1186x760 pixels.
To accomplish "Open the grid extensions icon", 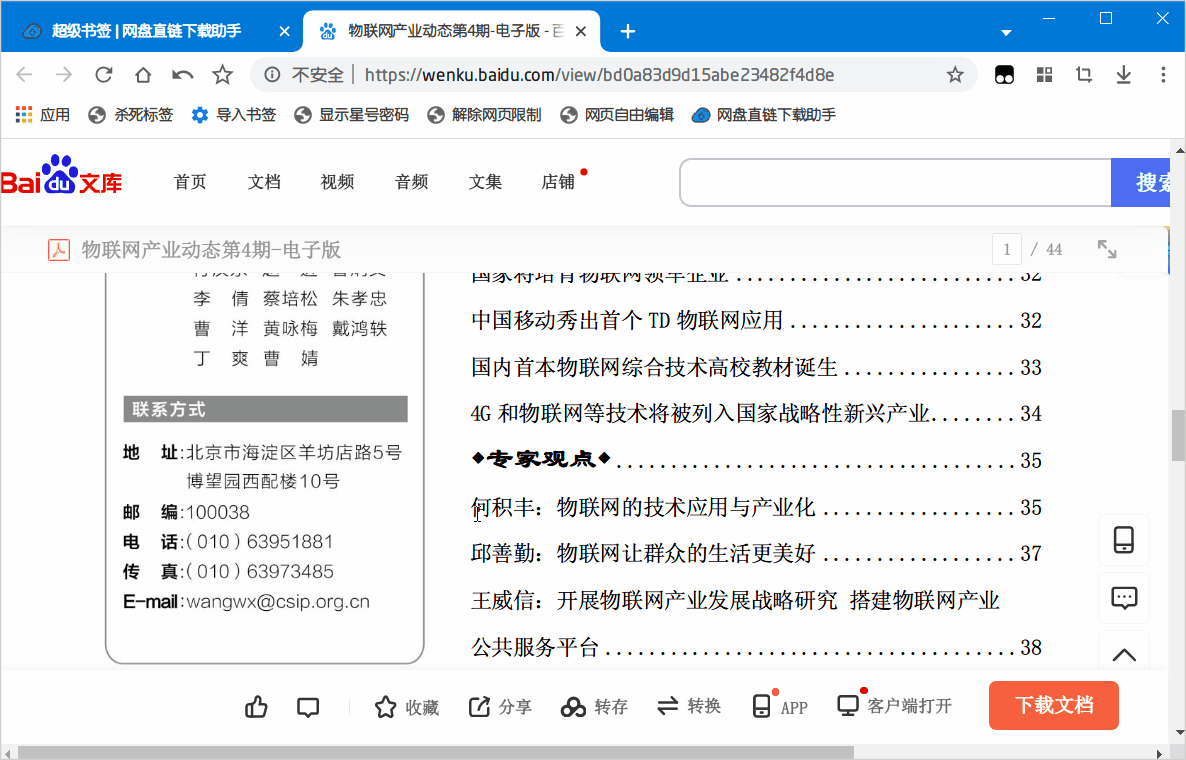I will coord(1045,74).
